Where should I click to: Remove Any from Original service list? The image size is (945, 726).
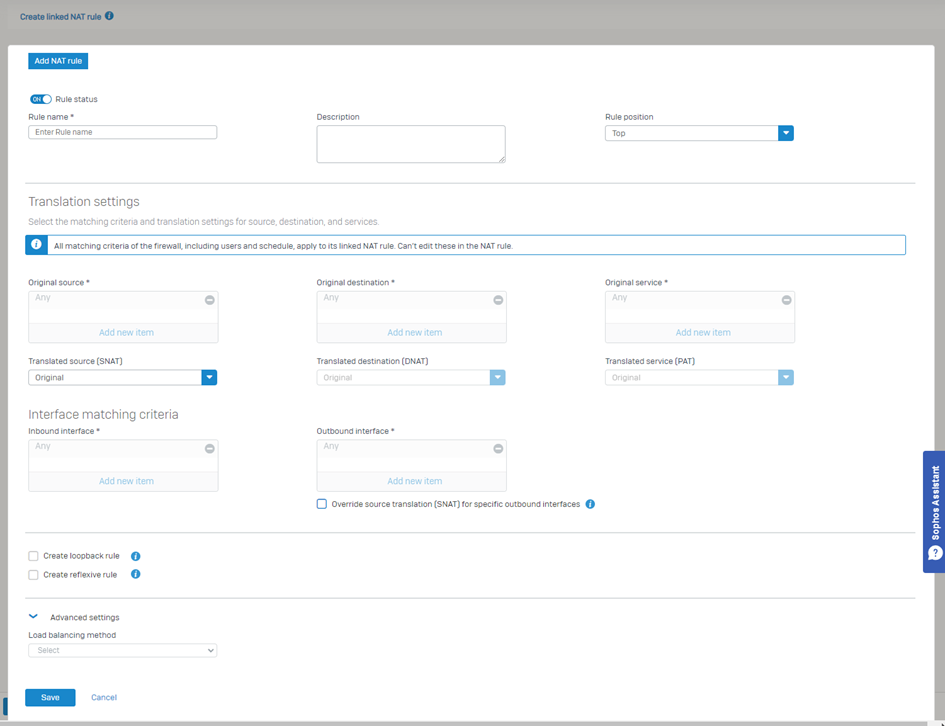pos(786,300)
